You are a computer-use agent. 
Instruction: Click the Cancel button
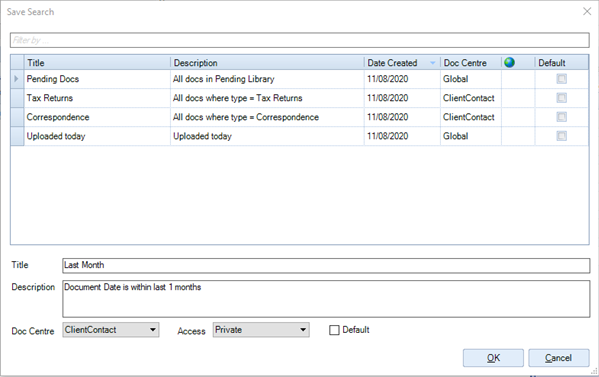tap(559, 358)
